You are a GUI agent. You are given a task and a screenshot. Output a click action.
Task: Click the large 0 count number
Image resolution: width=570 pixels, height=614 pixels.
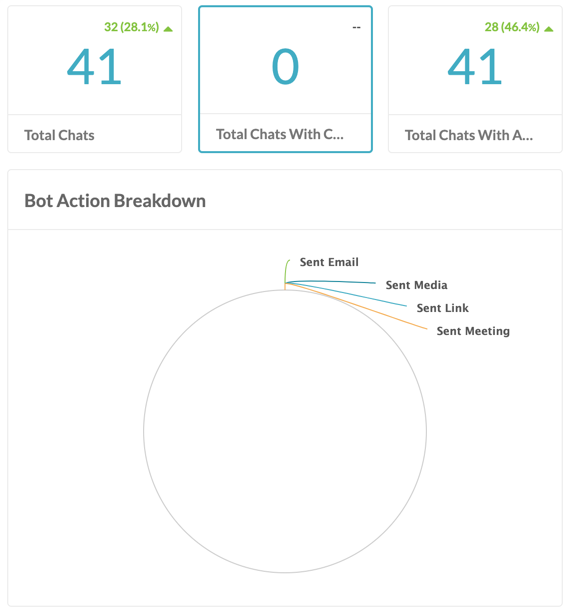(x=285, y=67)
